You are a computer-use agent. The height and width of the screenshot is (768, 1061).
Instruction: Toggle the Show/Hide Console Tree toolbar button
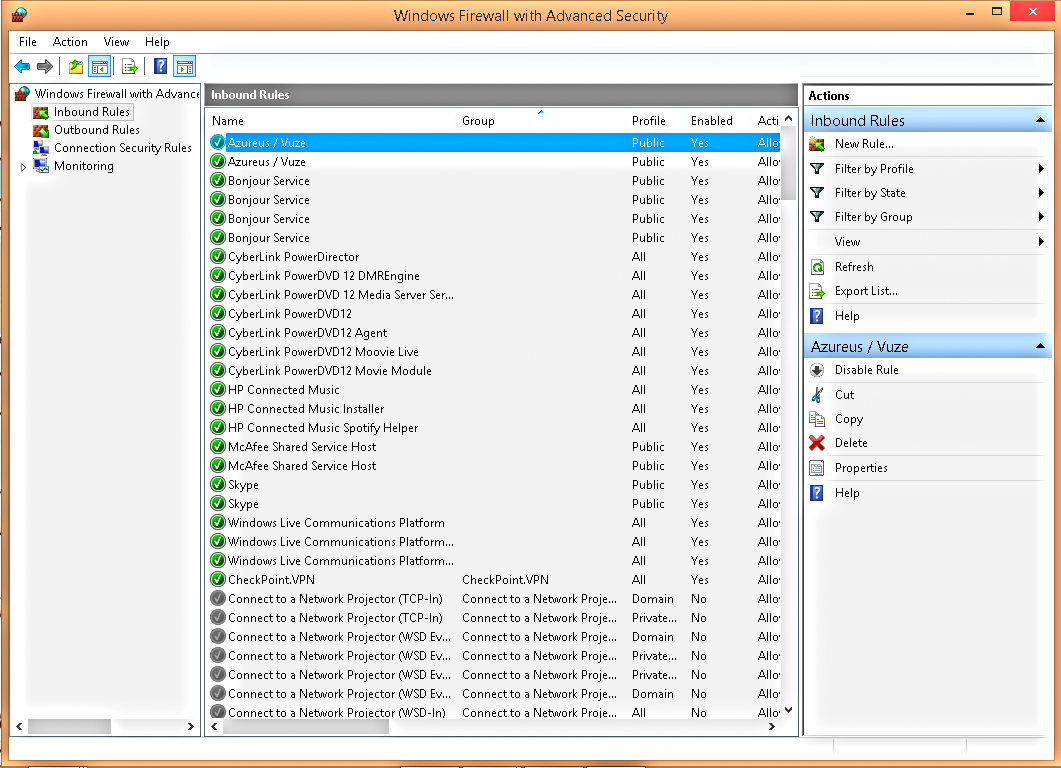pos(99,66)
